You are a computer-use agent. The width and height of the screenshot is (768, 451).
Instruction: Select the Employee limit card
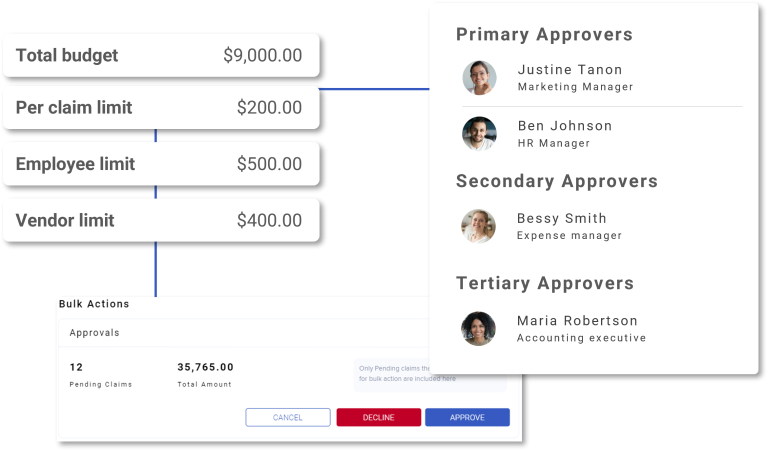pos(161,164)
